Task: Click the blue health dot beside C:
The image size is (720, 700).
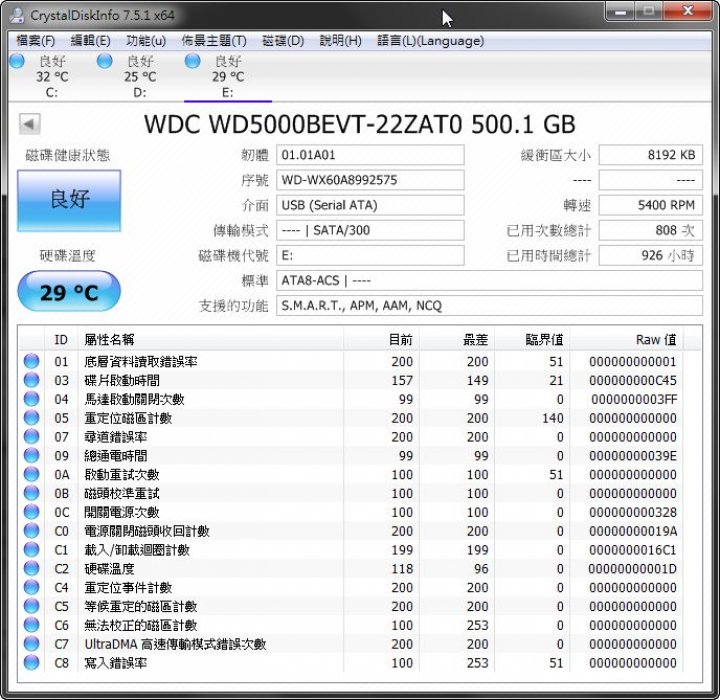Action: pyautogui.click(x=17, y=61)
